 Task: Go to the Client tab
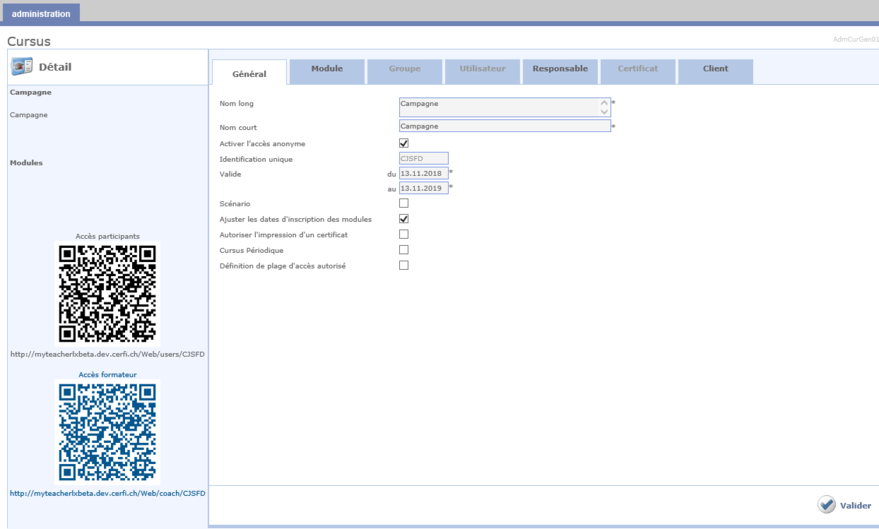(x=715, y=70)
